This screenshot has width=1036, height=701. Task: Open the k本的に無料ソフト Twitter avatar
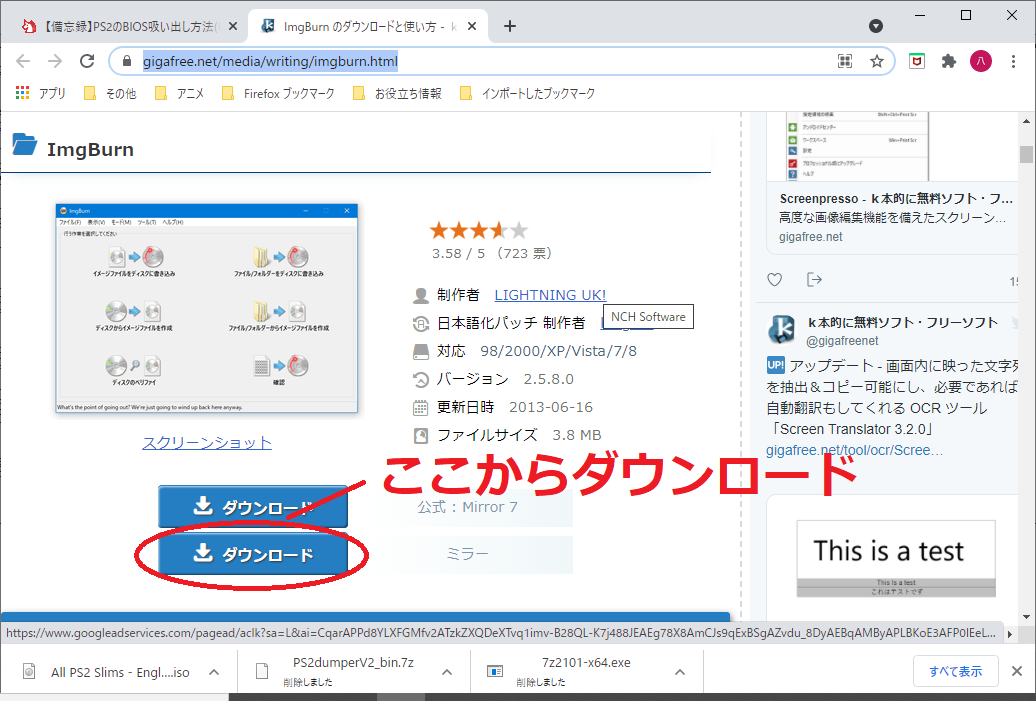click(782, 328)
